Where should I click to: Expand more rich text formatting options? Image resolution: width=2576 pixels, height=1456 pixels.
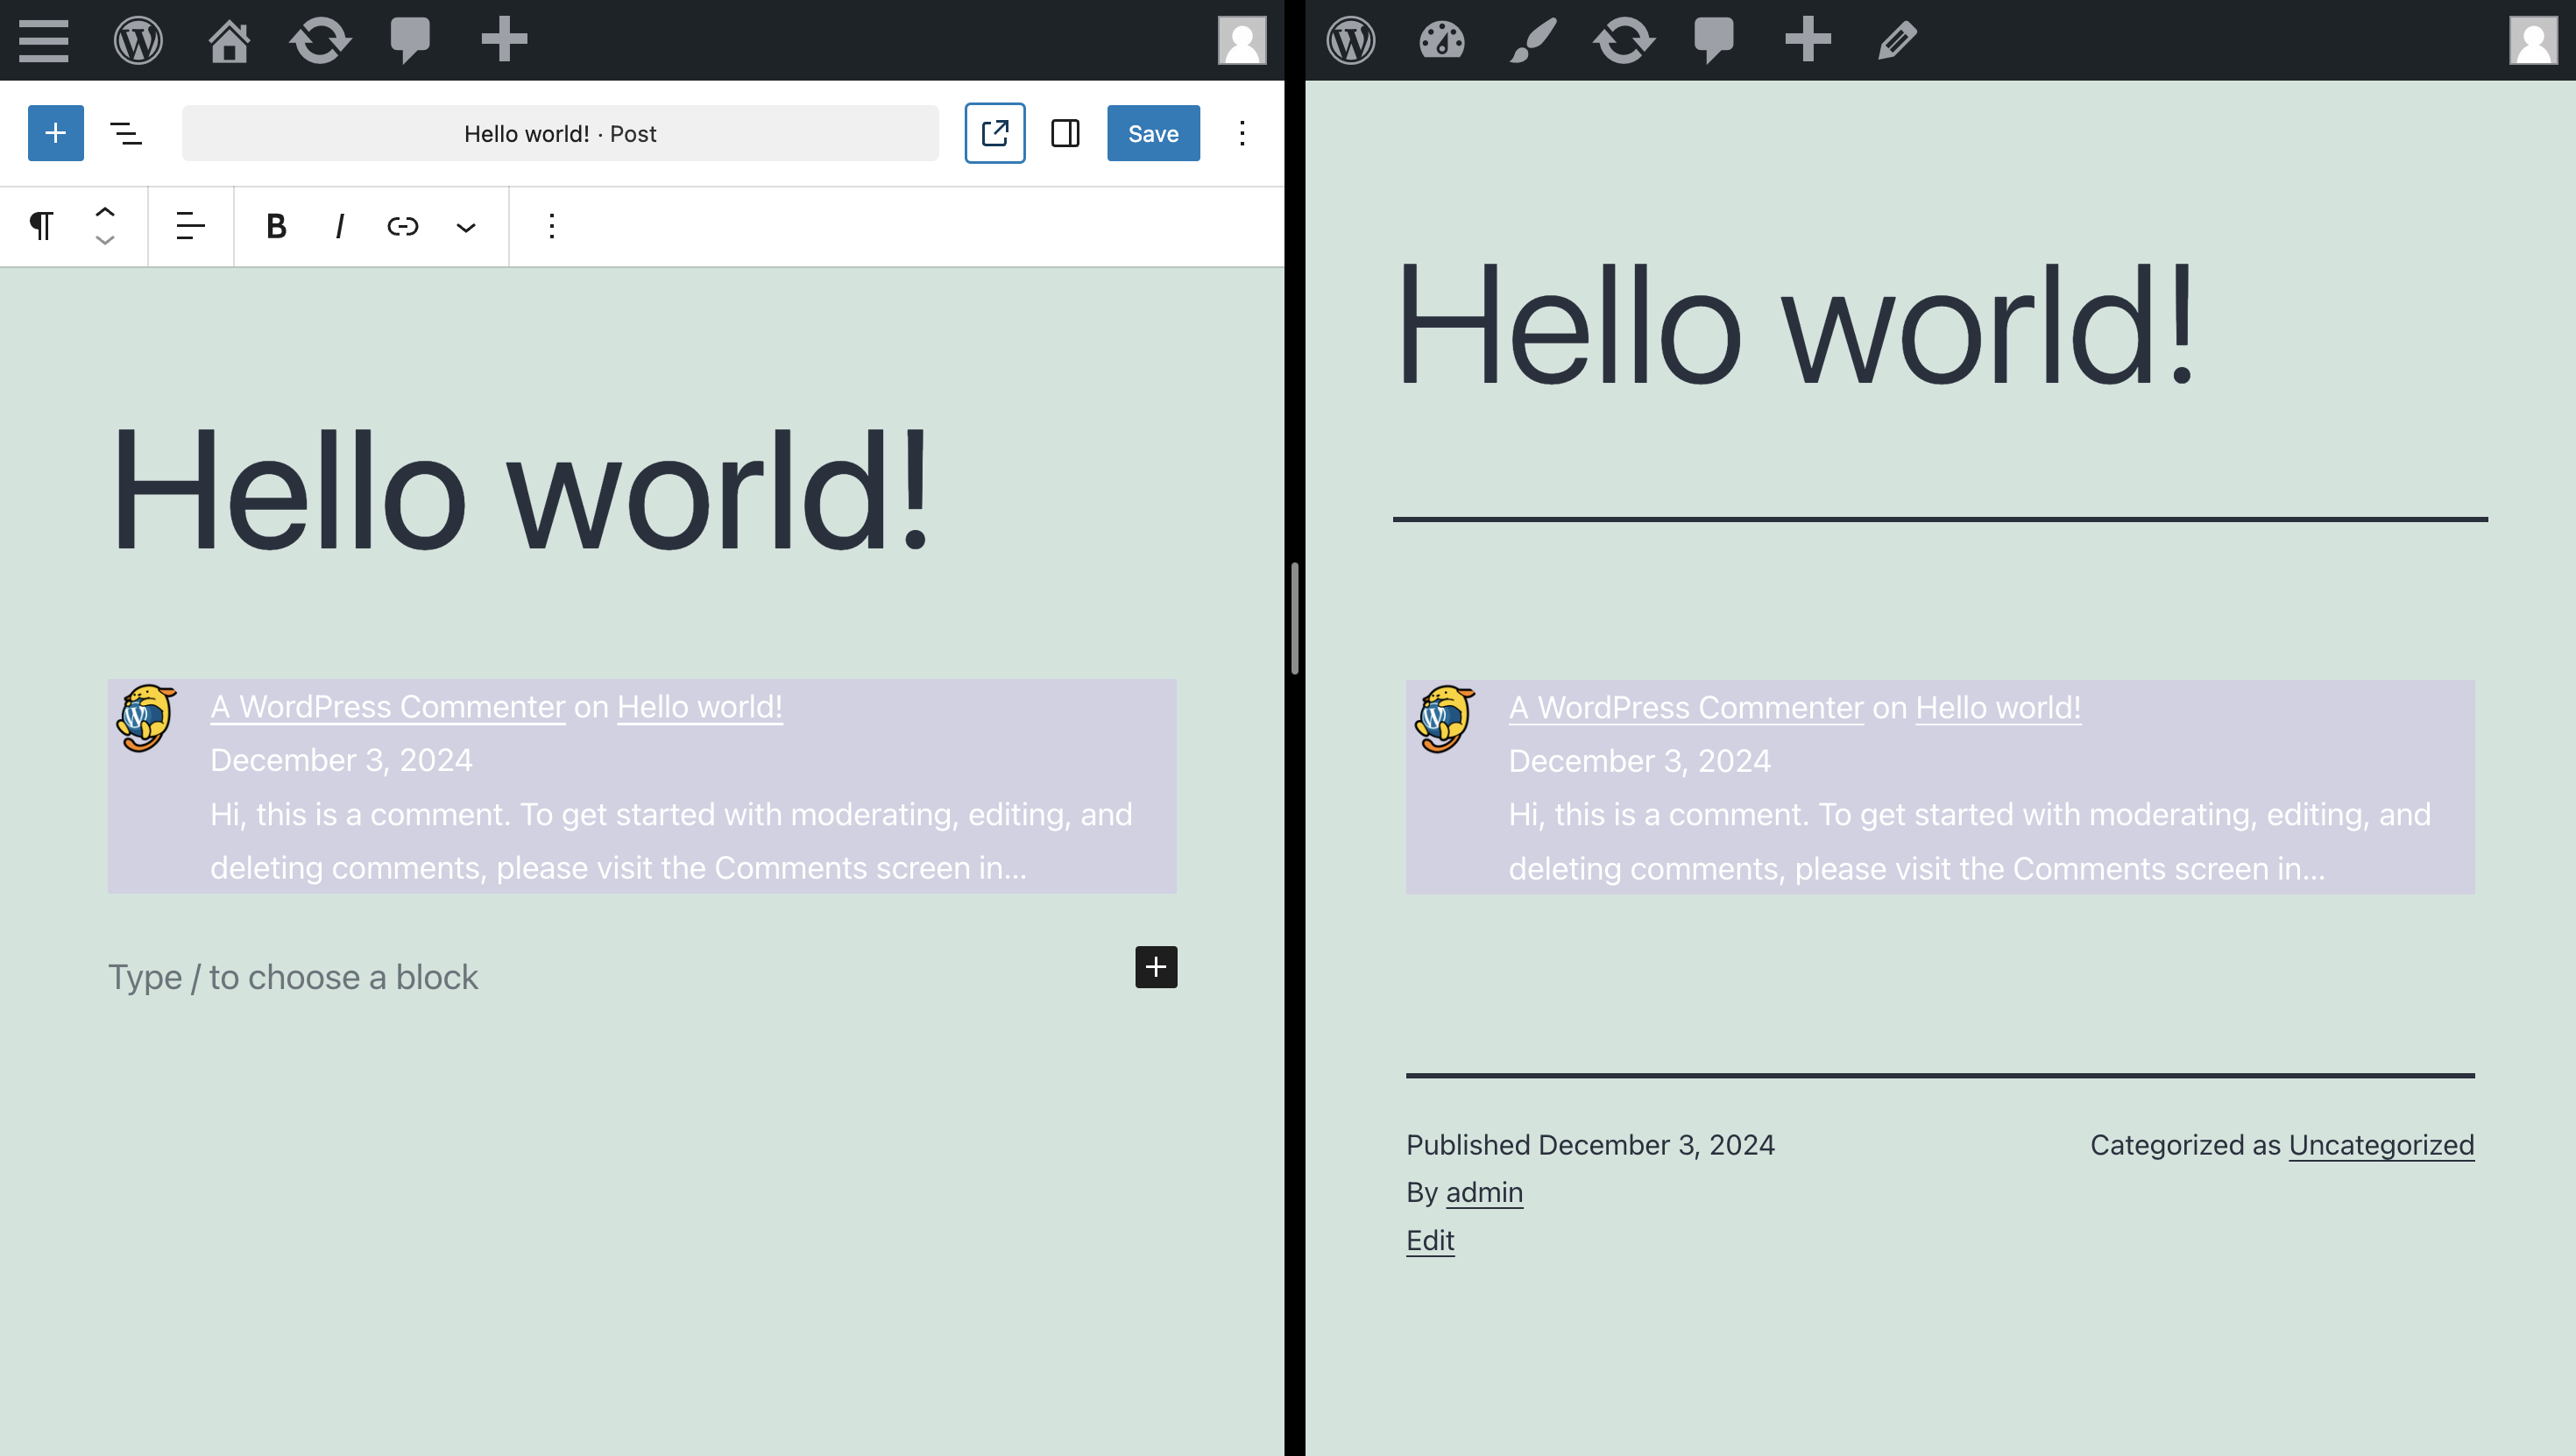pos(466,227)
